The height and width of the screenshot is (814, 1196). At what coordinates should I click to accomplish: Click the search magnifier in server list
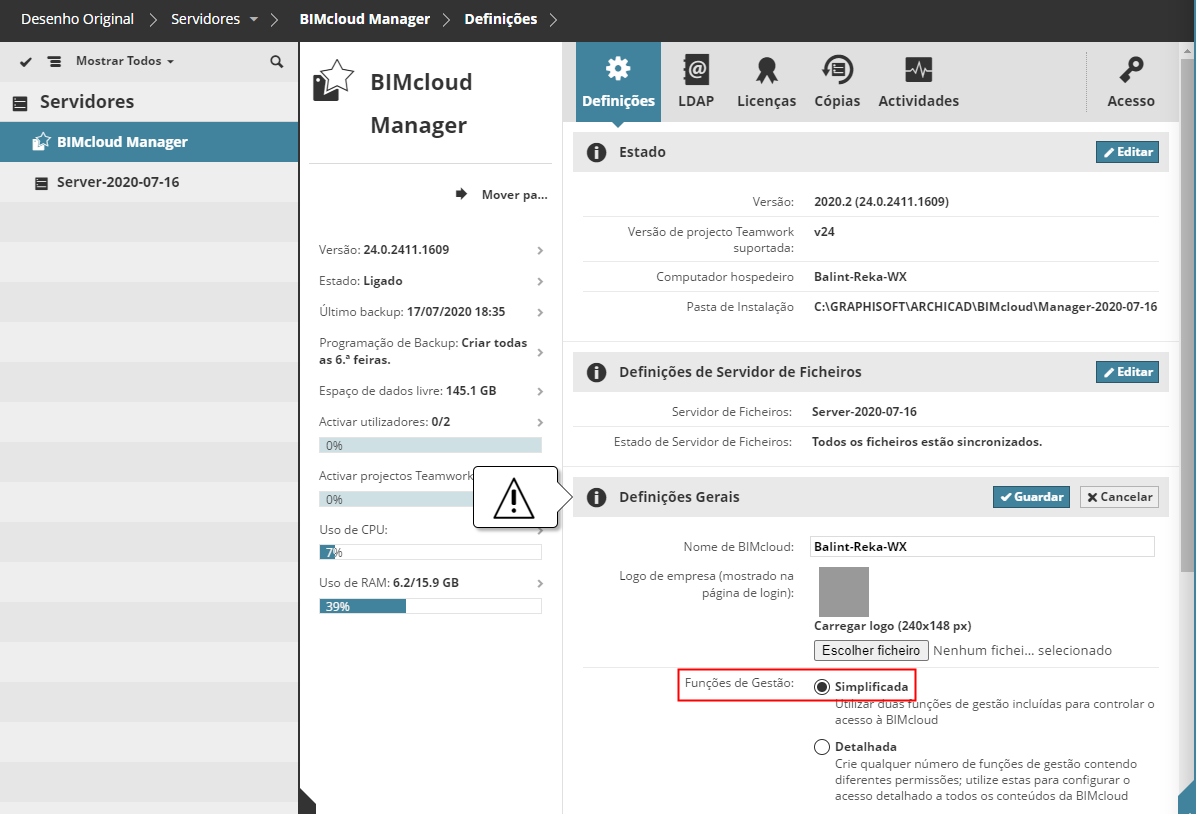276,61
